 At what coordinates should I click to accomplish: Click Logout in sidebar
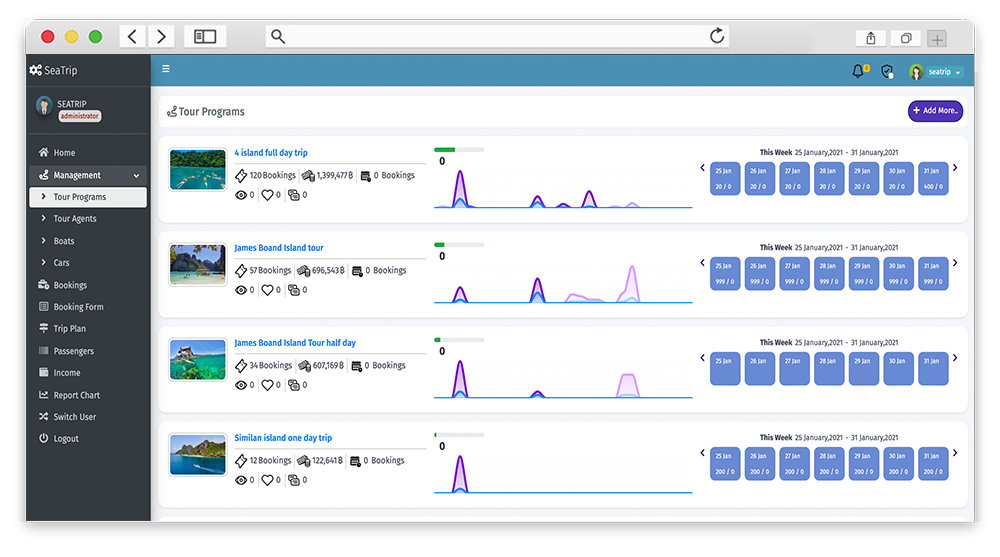(88, 438)
